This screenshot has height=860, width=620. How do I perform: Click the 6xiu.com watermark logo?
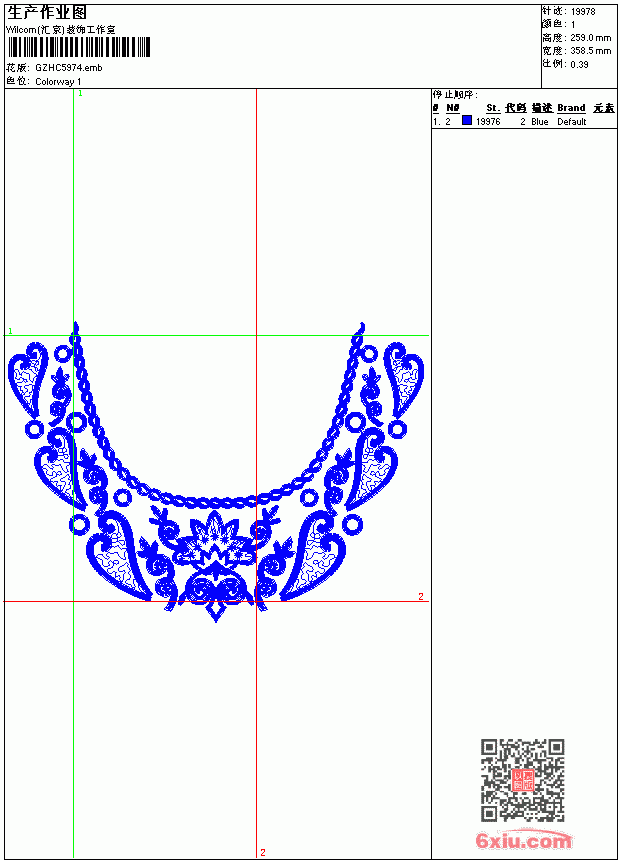523,840
